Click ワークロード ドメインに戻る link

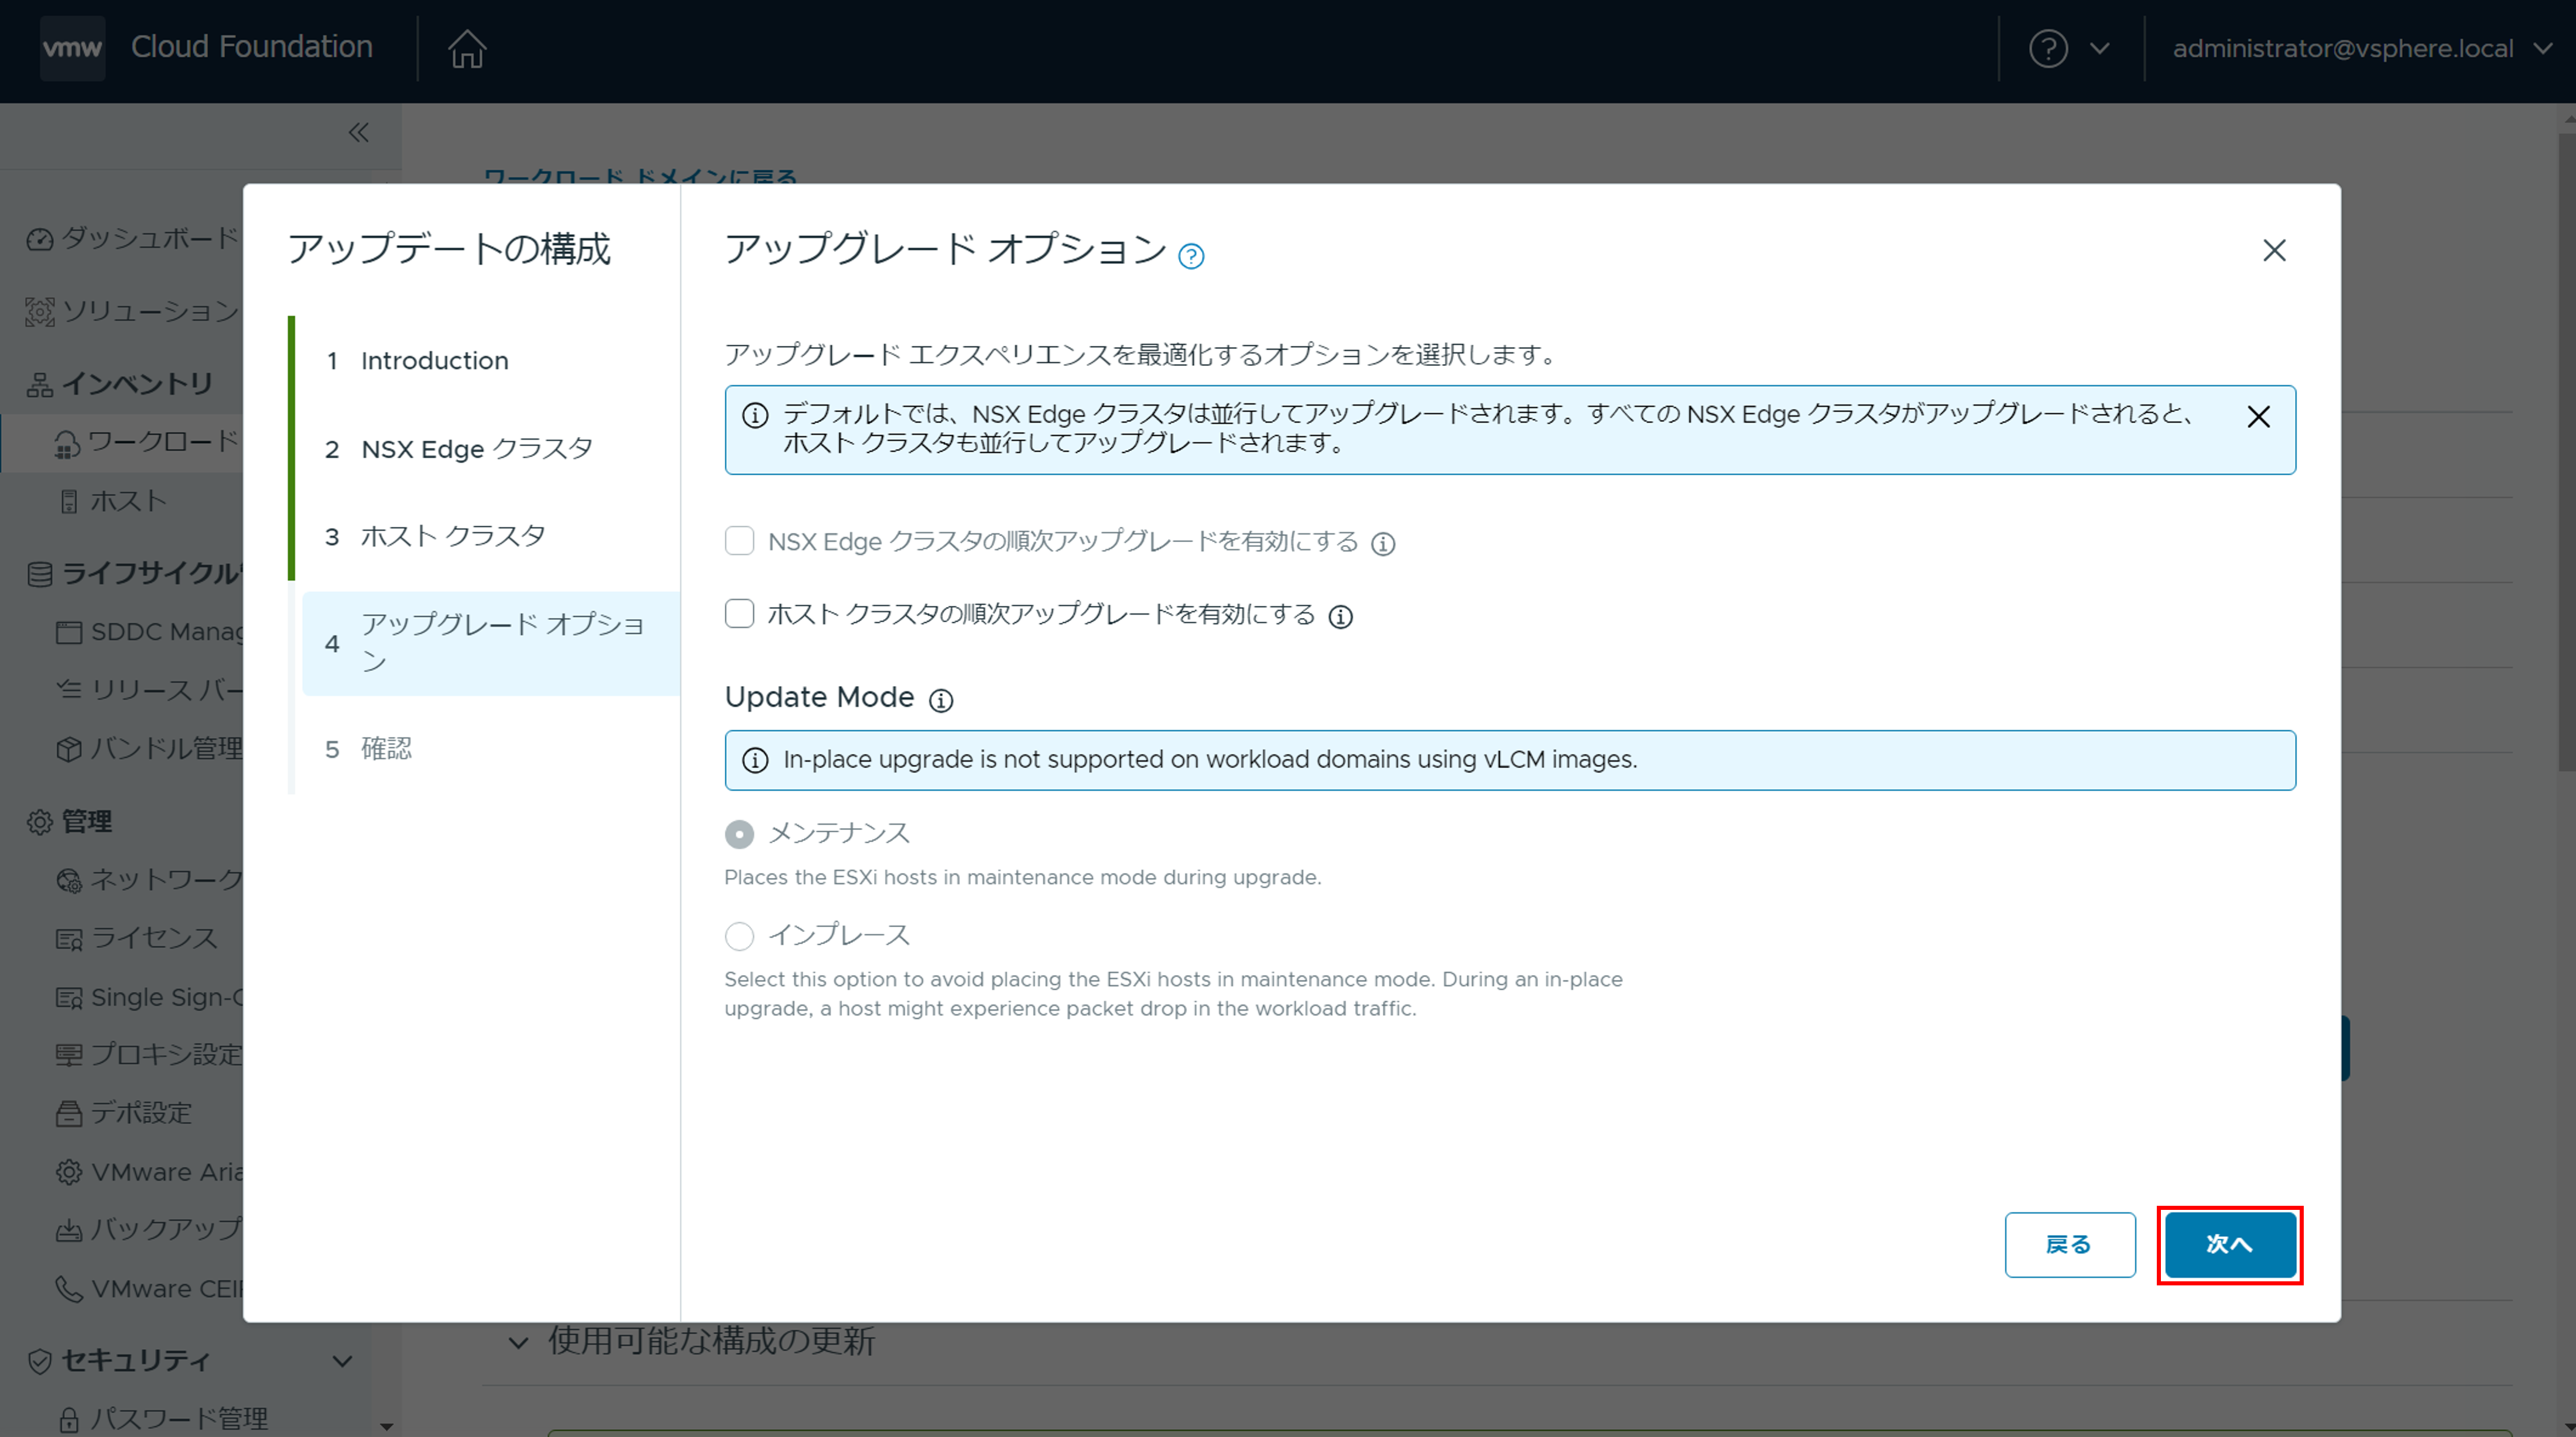tap(640, 177)
